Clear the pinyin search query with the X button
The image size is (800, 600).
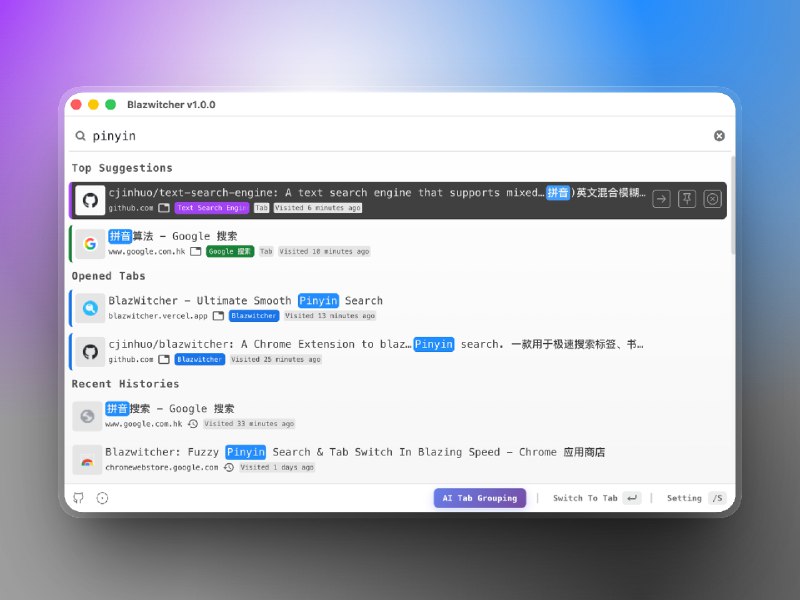click(719, 135)
